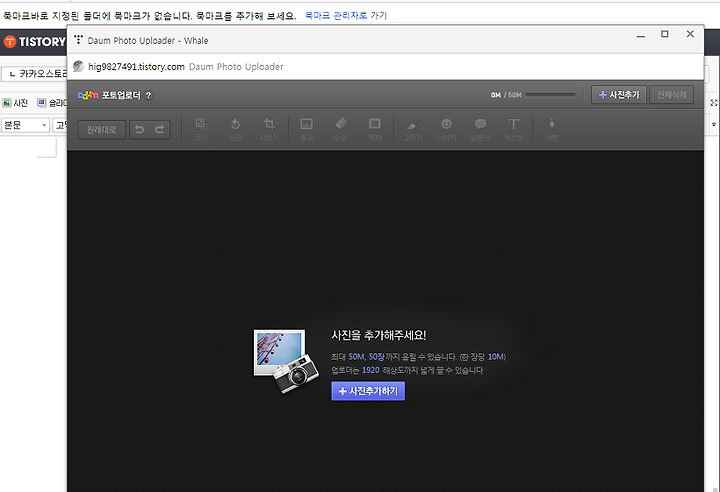The width and height of the screenshot is (720, 492).
Task: Select the 크기 (resize) tool
Action: click(201, 129)
